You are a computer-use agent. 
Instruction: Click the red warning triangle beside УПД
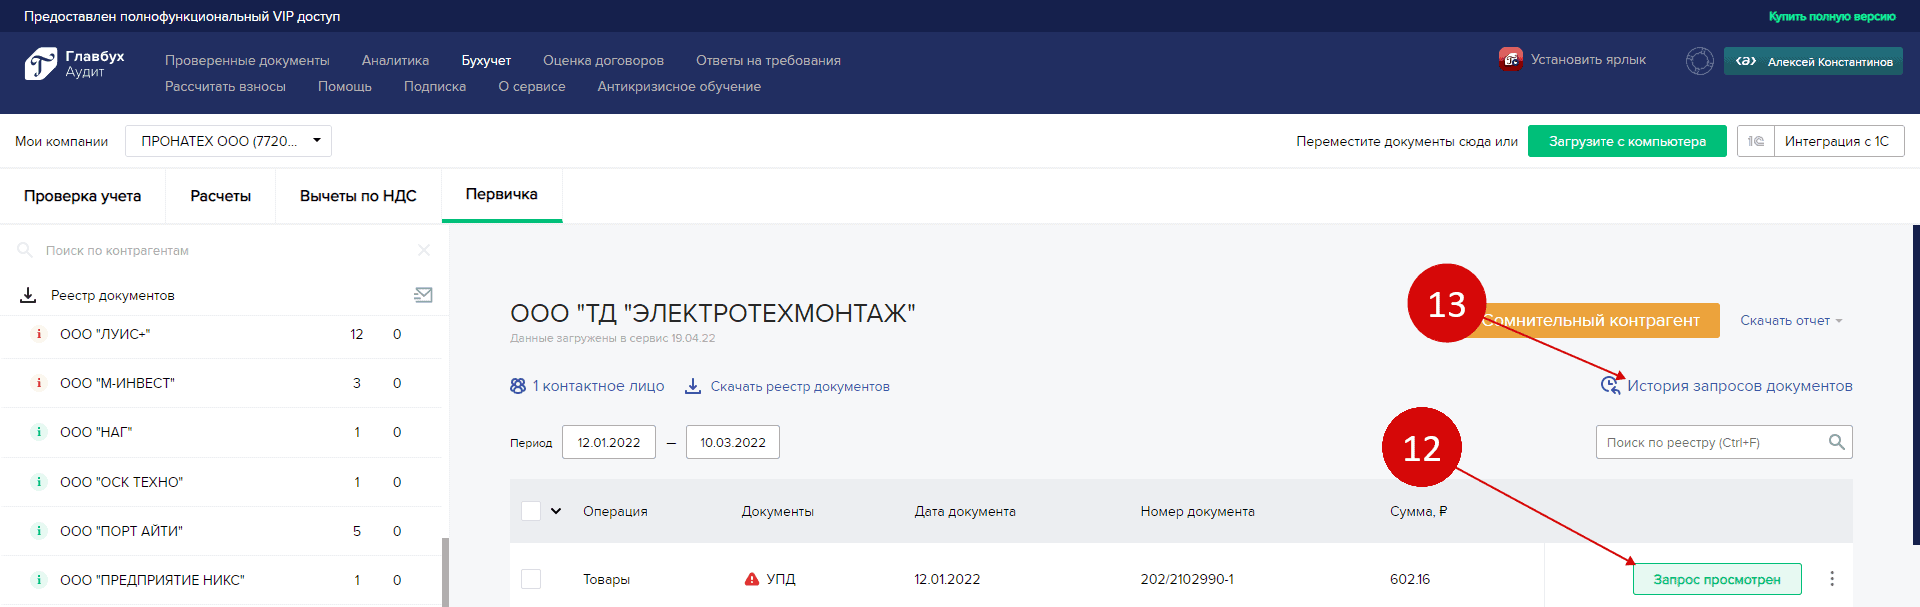click(x=752, y=579)
